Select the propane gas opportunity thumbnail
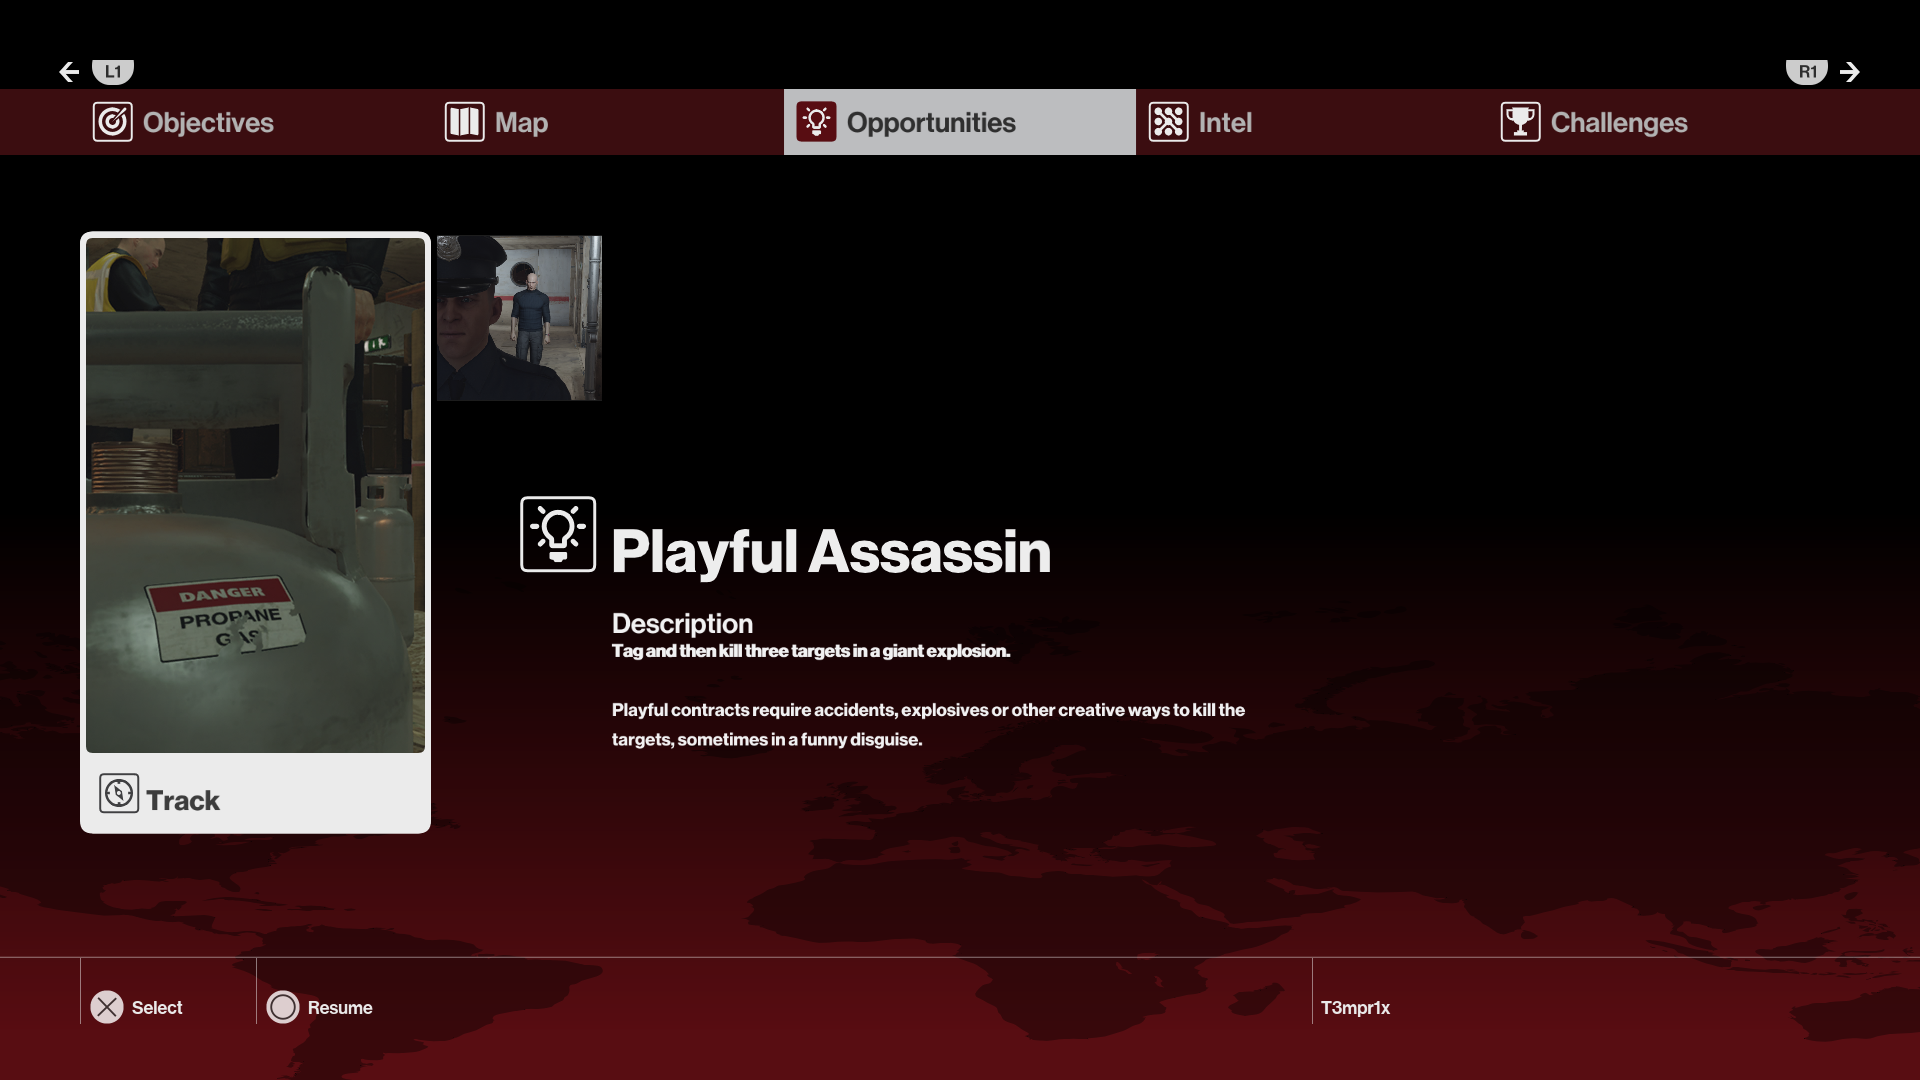 [255, 495]
